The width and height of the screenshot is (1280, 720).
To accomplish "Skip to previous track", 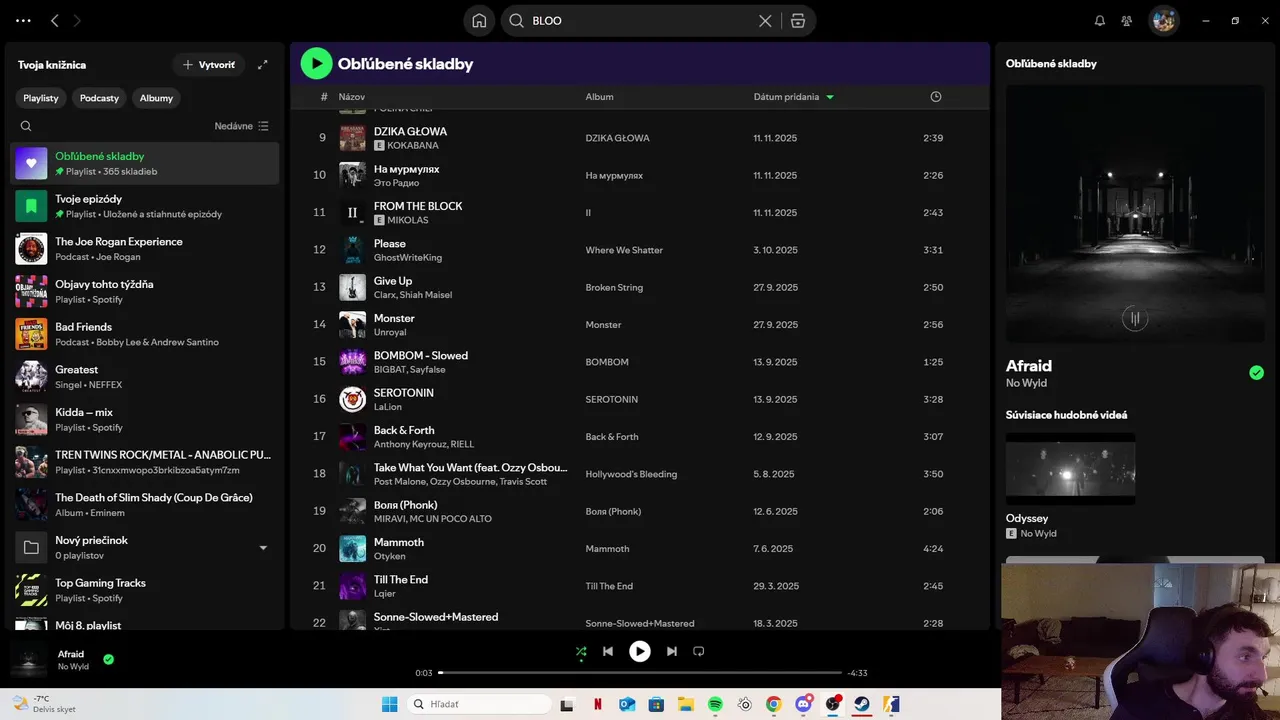I will 608,651.
